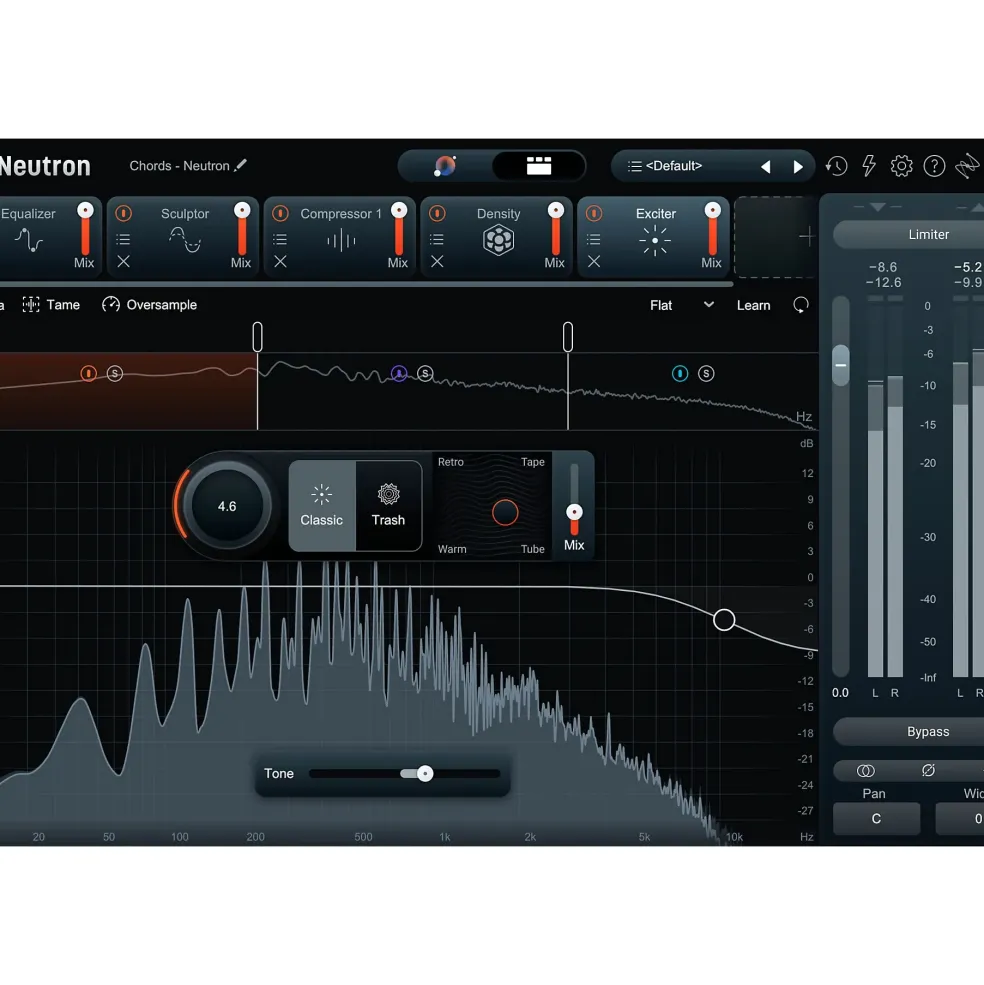Click the Pan field showing C
Viewport: 984px width, 985px height.
click(x=876, y=819)
